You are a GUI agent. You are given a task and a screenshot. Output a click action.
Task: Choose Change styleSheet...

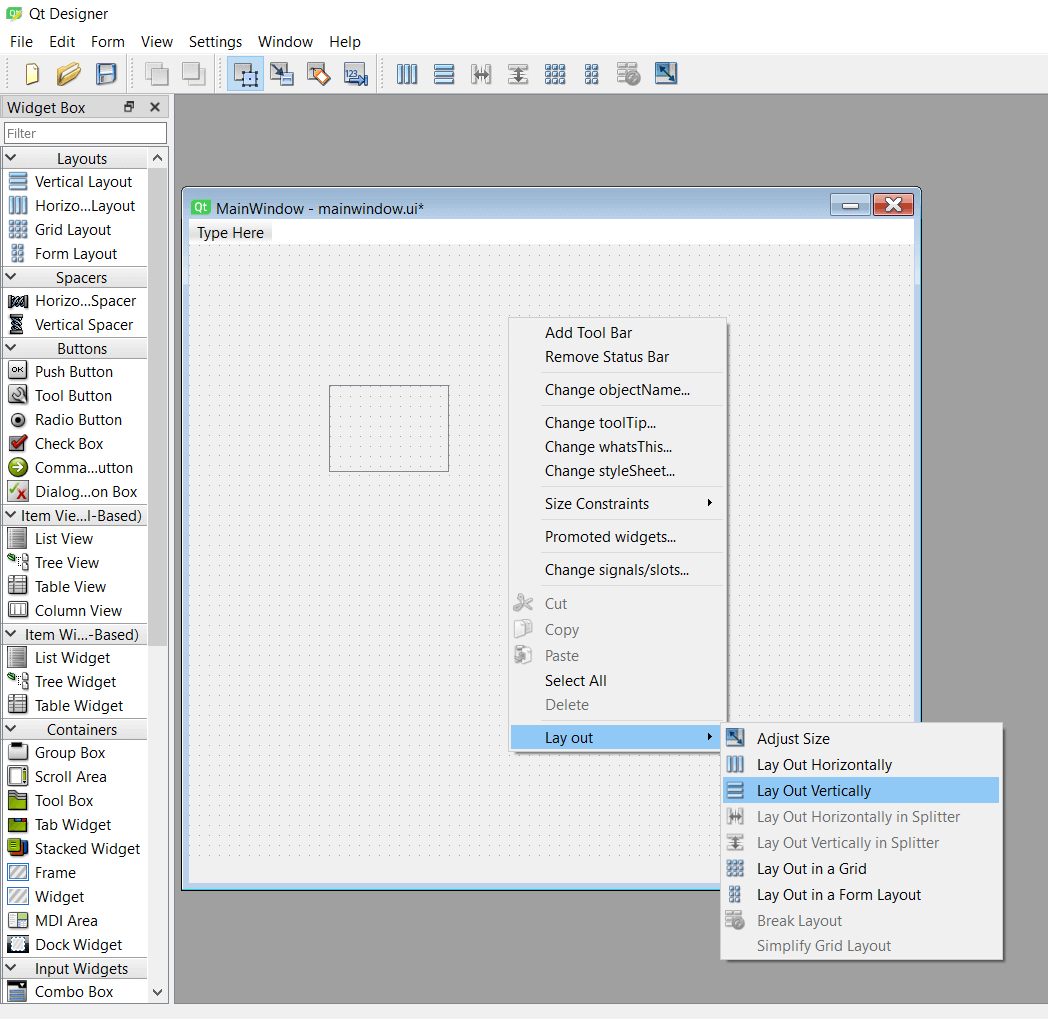point(618,471)
